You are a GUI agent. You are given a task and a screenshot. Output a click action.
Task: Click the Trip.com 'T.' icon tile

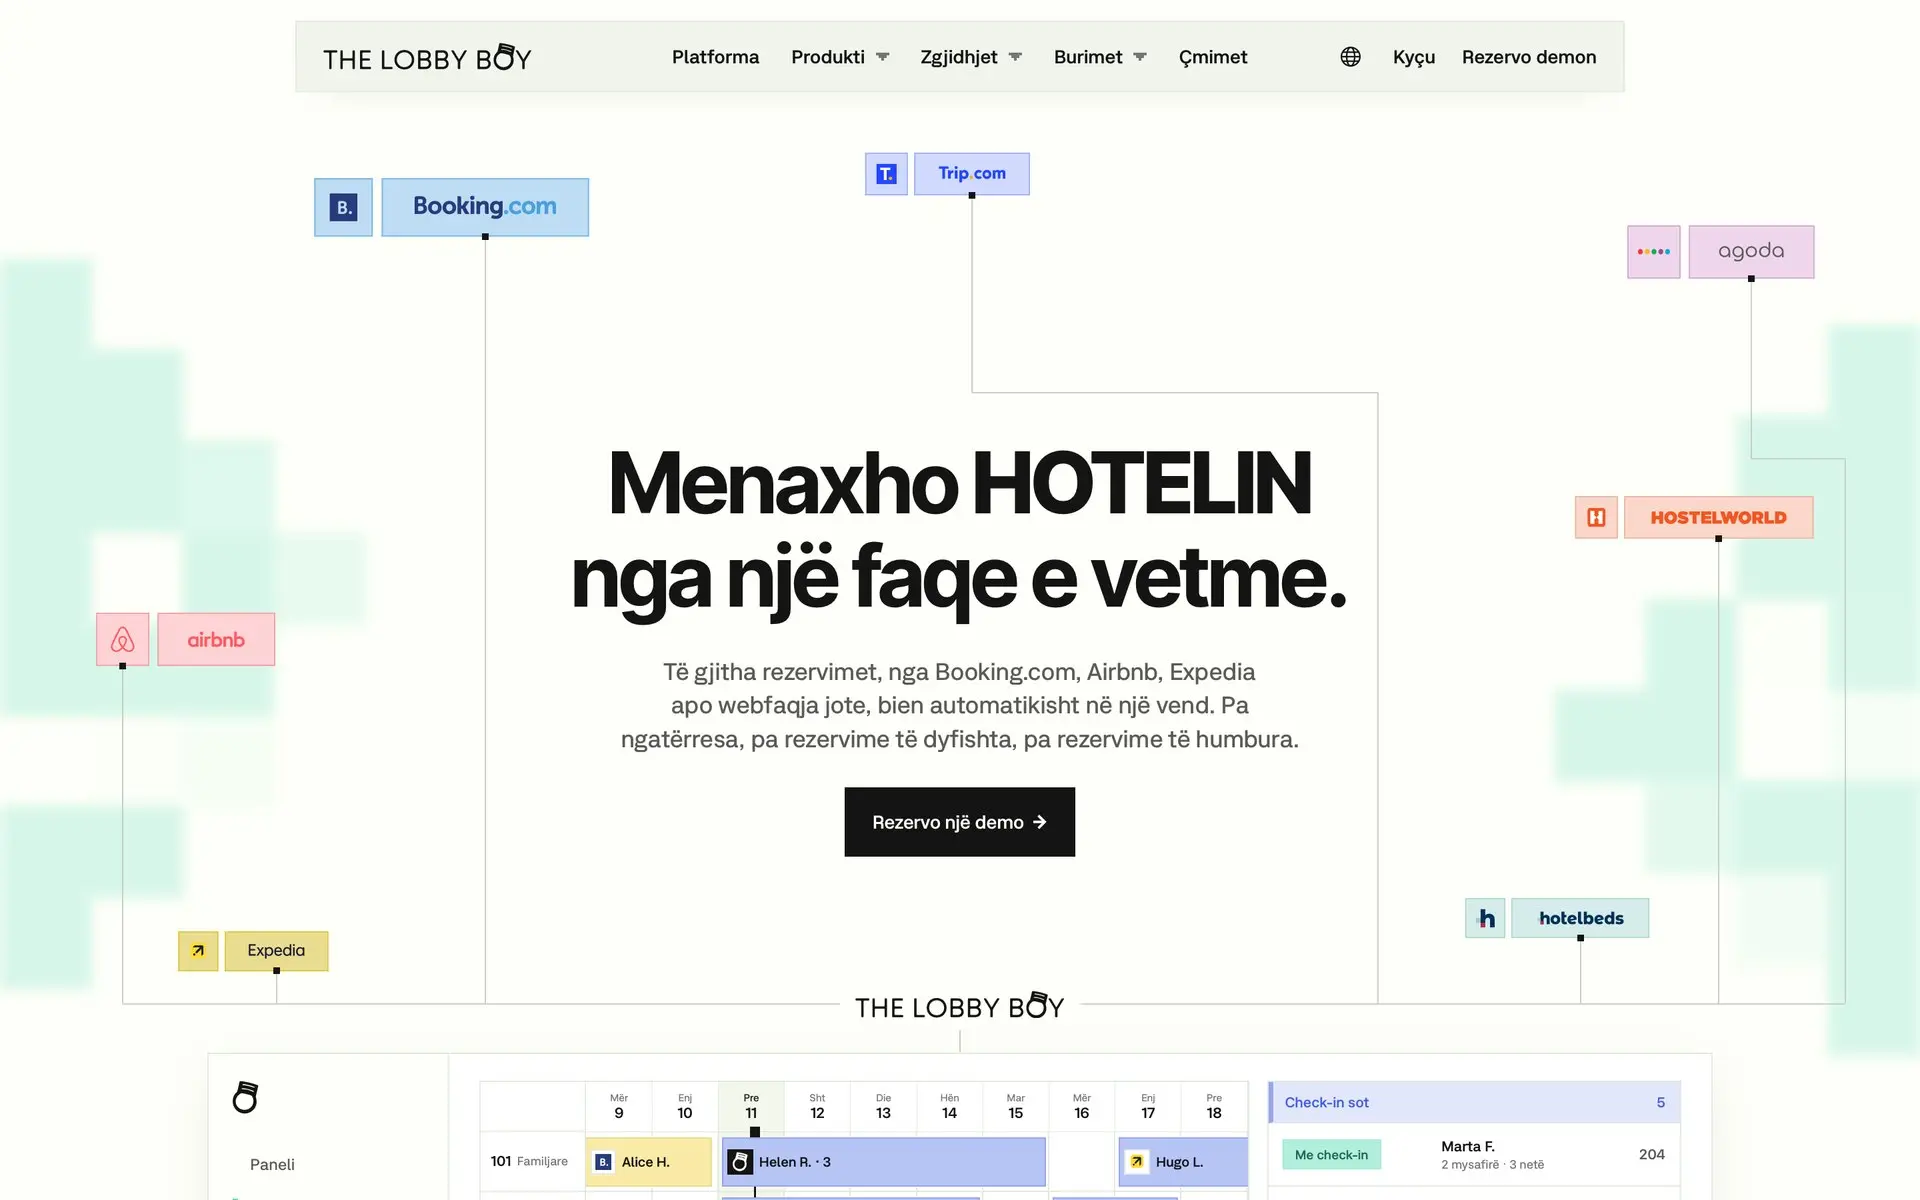click(886, 174)
